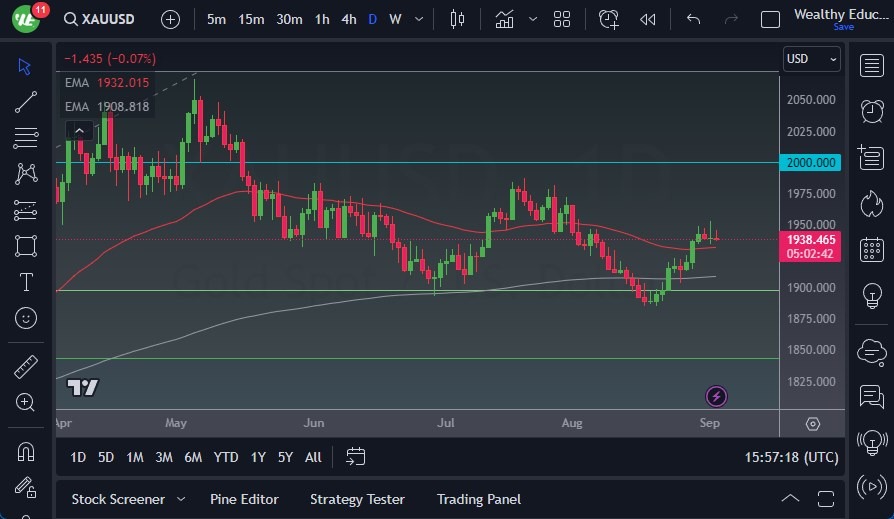The height and width of the screenshot is (519, 894).
Task: Toggle the fullscreen layout square
Action: point(770,19)
